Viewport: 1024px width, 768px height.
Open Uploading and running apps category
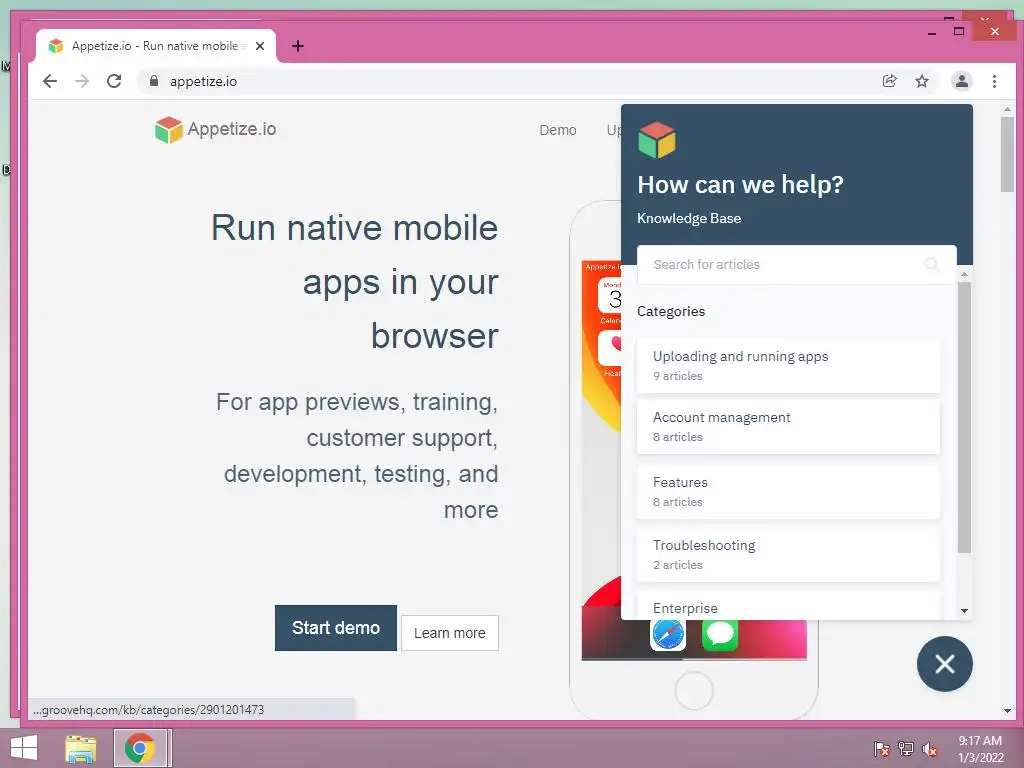click(788, 366)
